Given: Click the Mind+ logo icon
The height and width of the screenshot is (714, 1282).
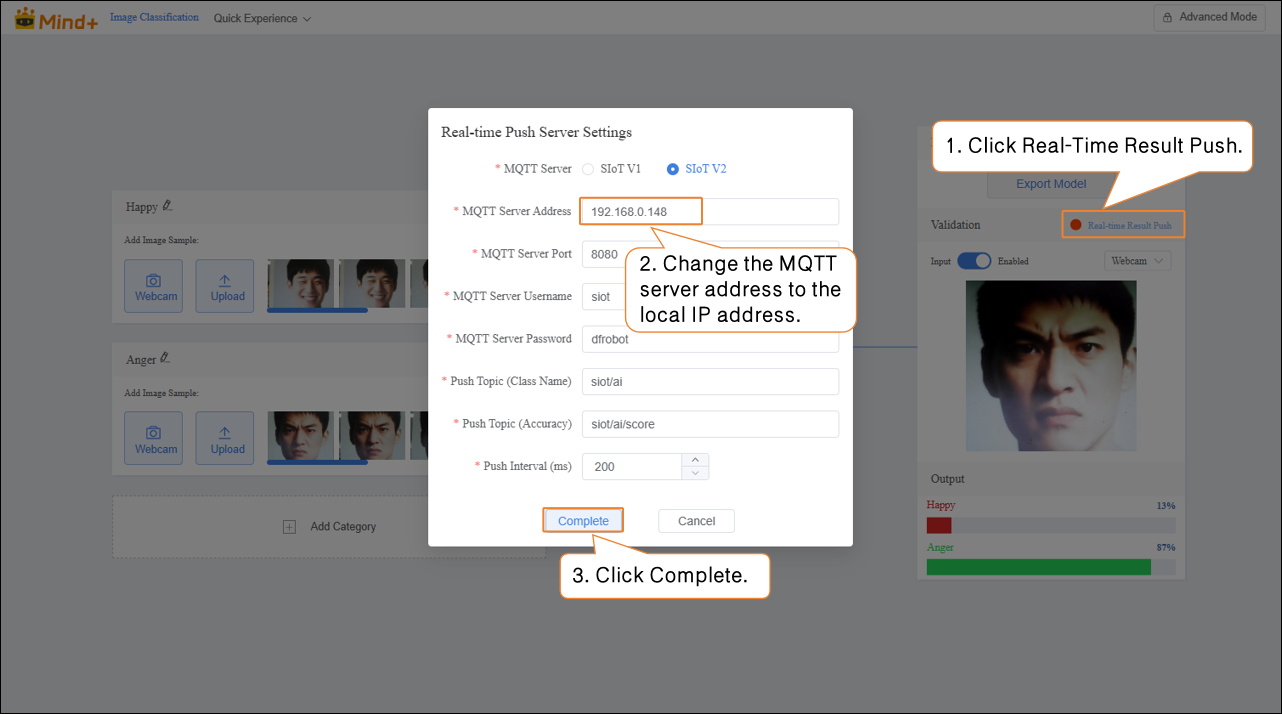Looking at the screenshot, I should point(25,18).
